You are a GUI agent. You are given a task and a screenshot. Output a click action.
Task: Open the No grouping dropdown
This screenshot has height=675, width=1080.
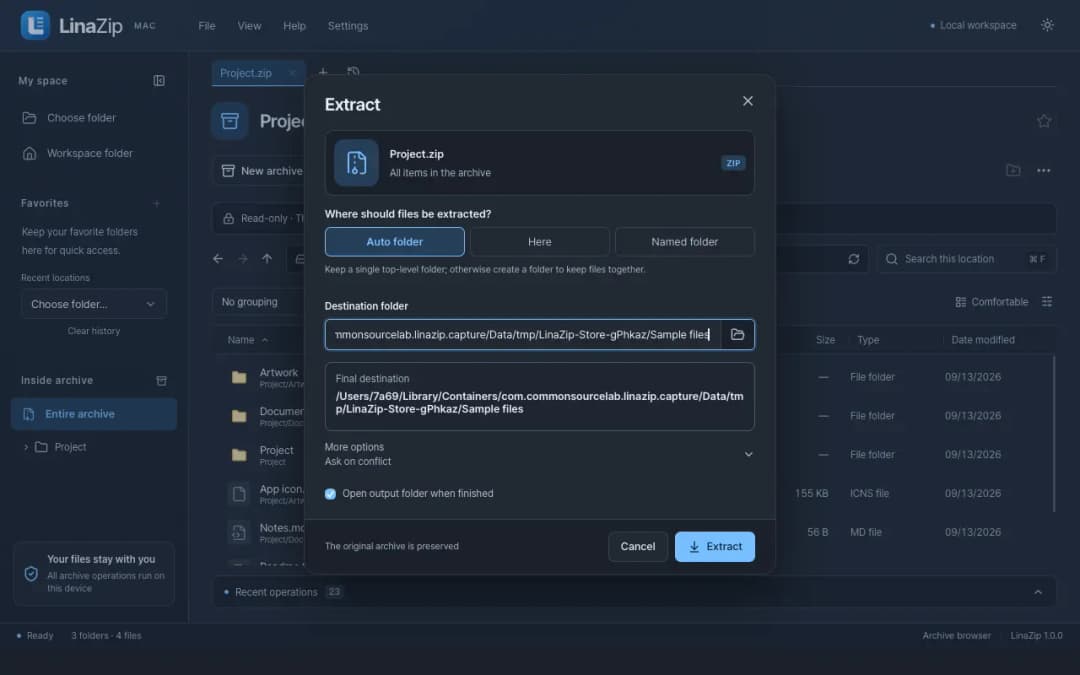point(258,302)
